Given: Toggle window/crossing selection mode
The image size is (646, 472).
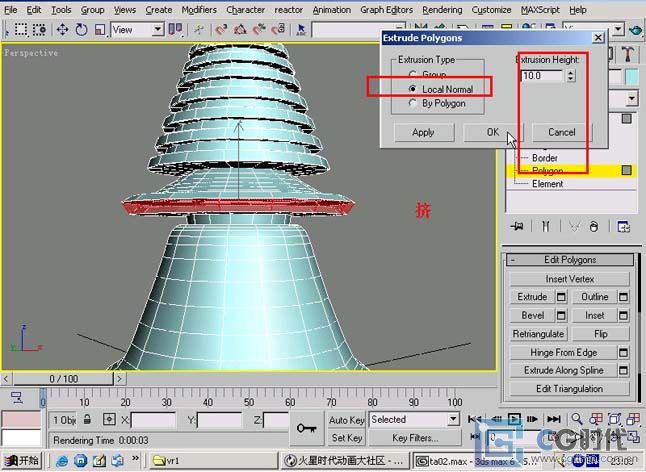Looking at the screenshot, I should 40,30.
